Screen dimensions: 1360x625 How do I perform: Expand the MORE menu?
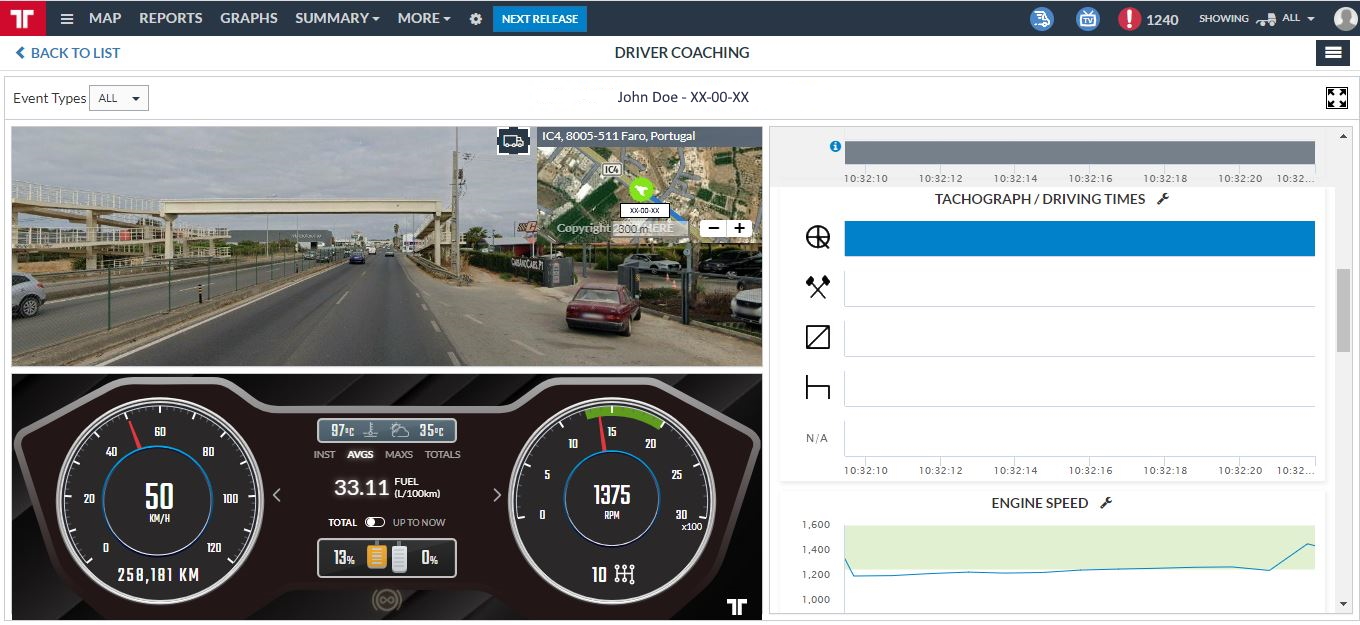tap(423, 19)
